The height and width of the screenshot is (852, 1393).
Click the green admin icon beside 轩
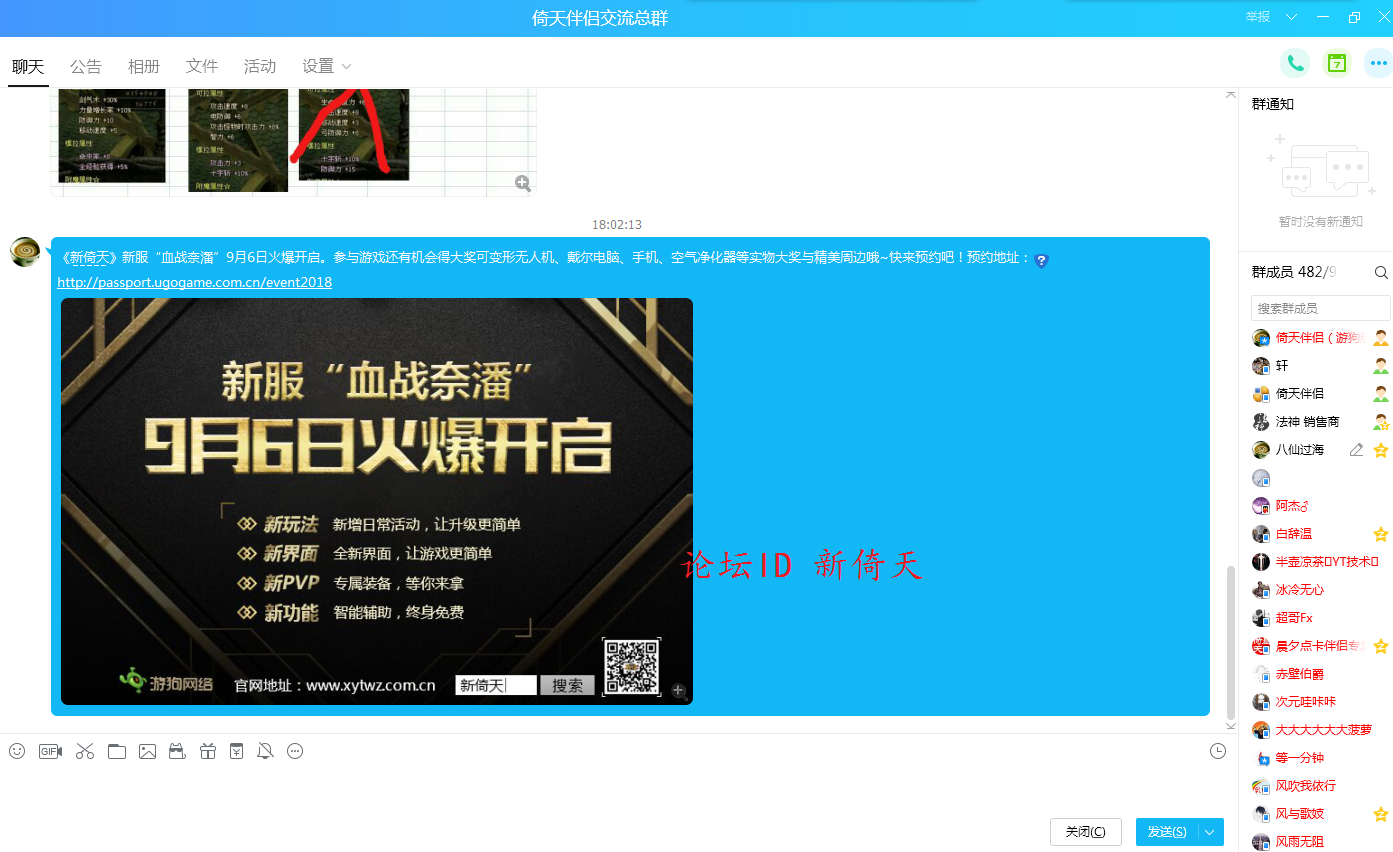[x=1381, y=366]
